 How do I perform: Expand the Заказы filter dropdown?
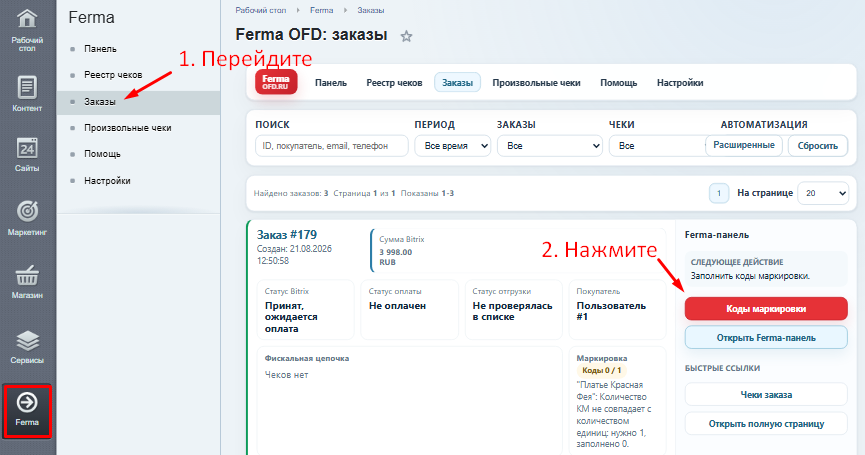tap(549, 146)
